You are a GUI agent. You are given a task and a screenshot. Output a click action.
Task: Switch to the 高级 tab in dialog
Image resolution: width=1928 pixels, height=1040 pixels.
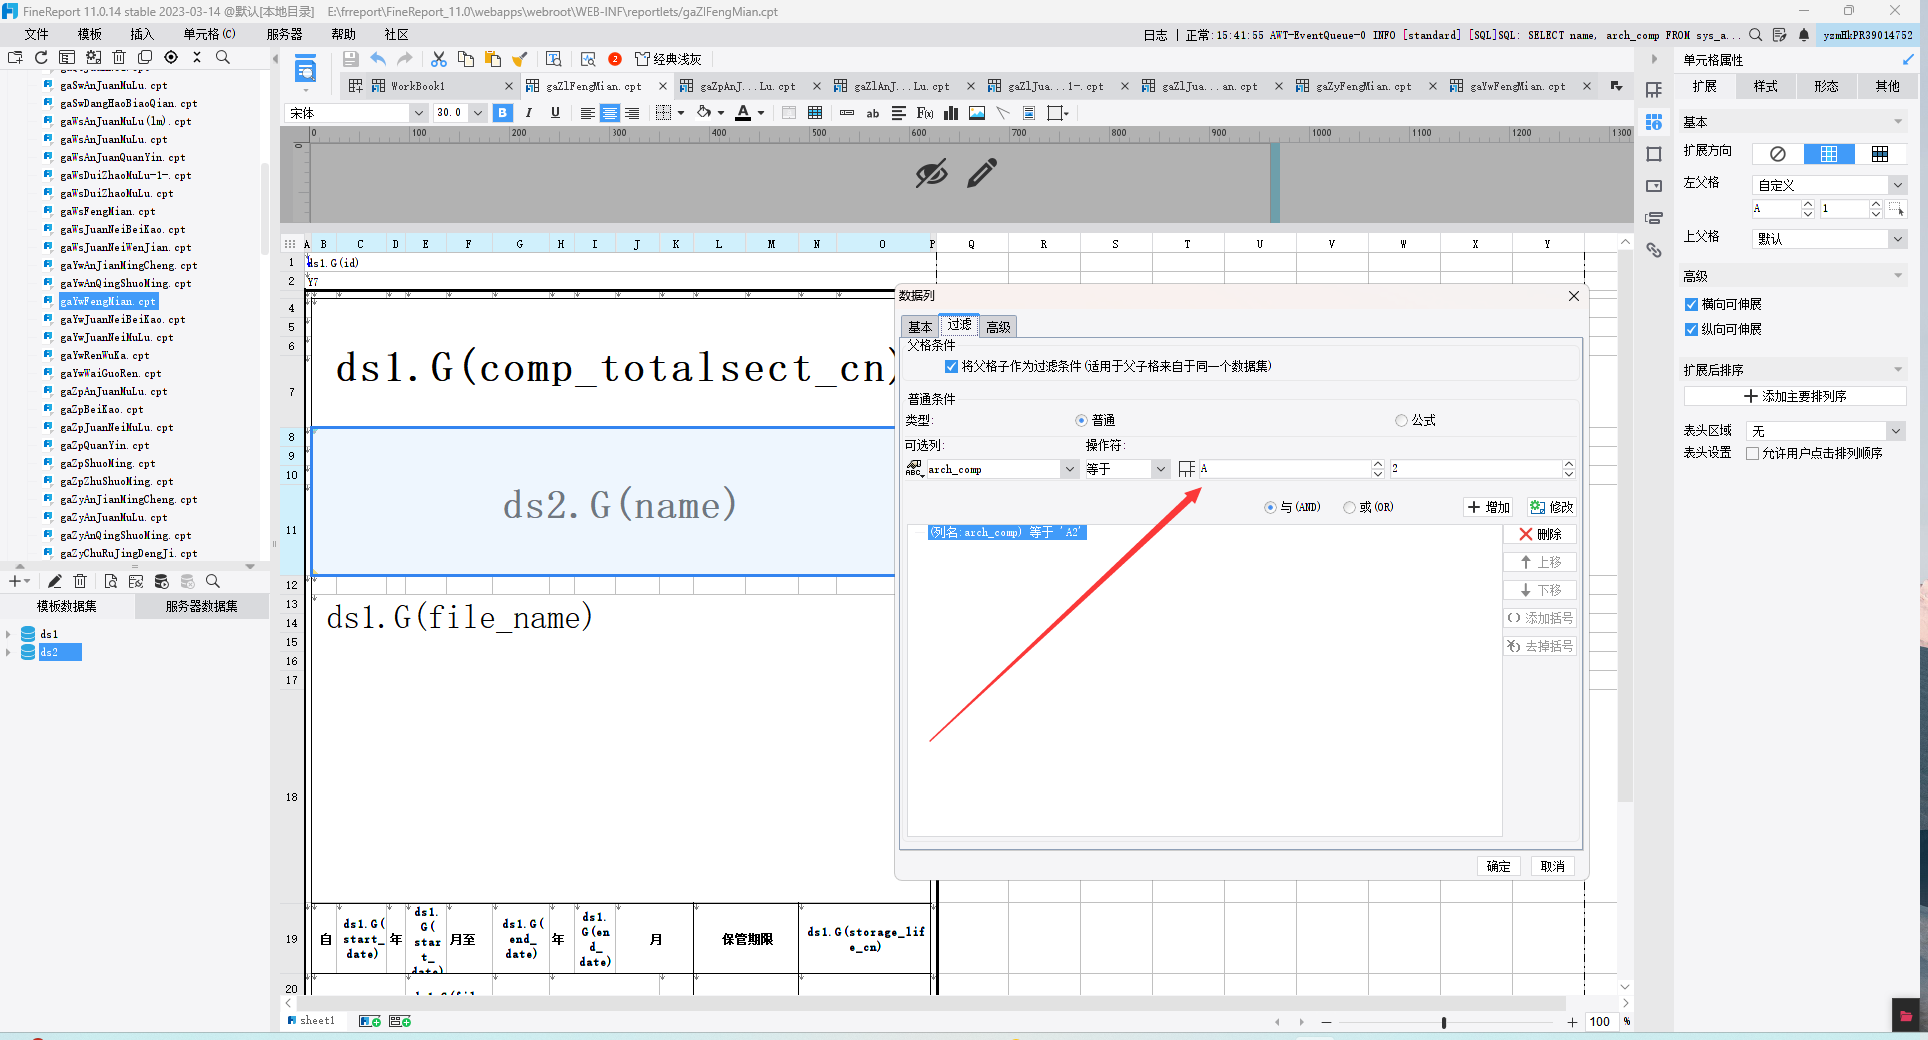point(998,327)
